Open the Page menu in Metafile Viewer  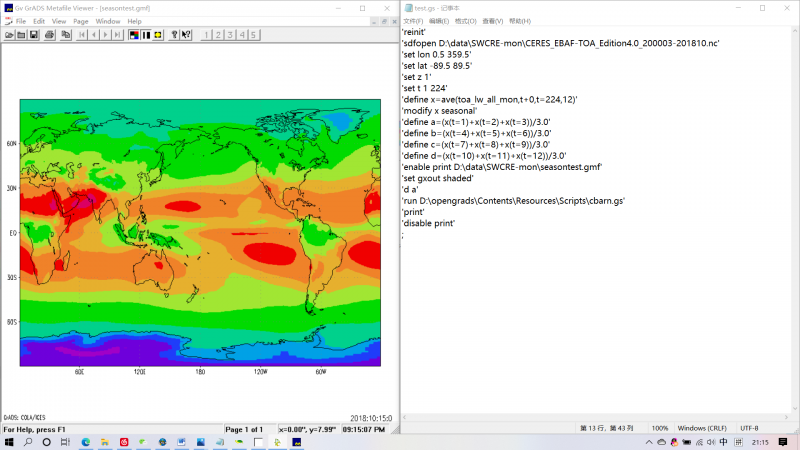(80, 21)
